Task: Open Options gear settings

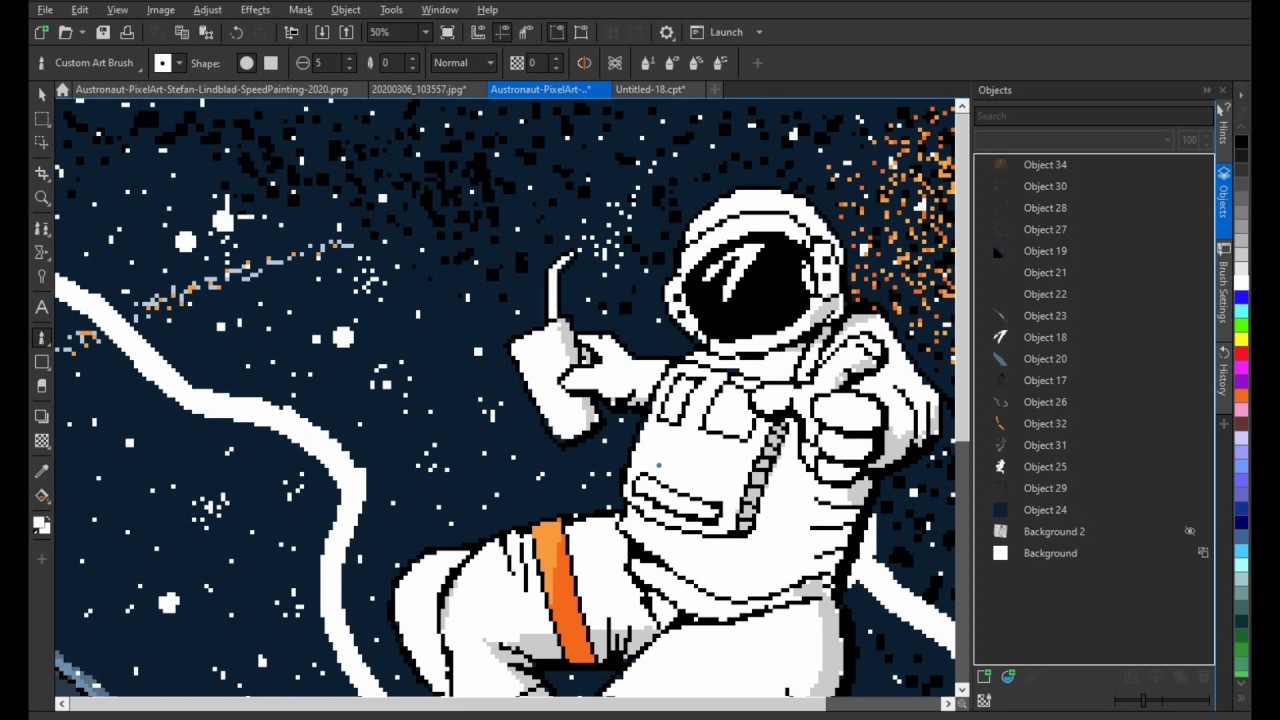Action: coord(666,32)
